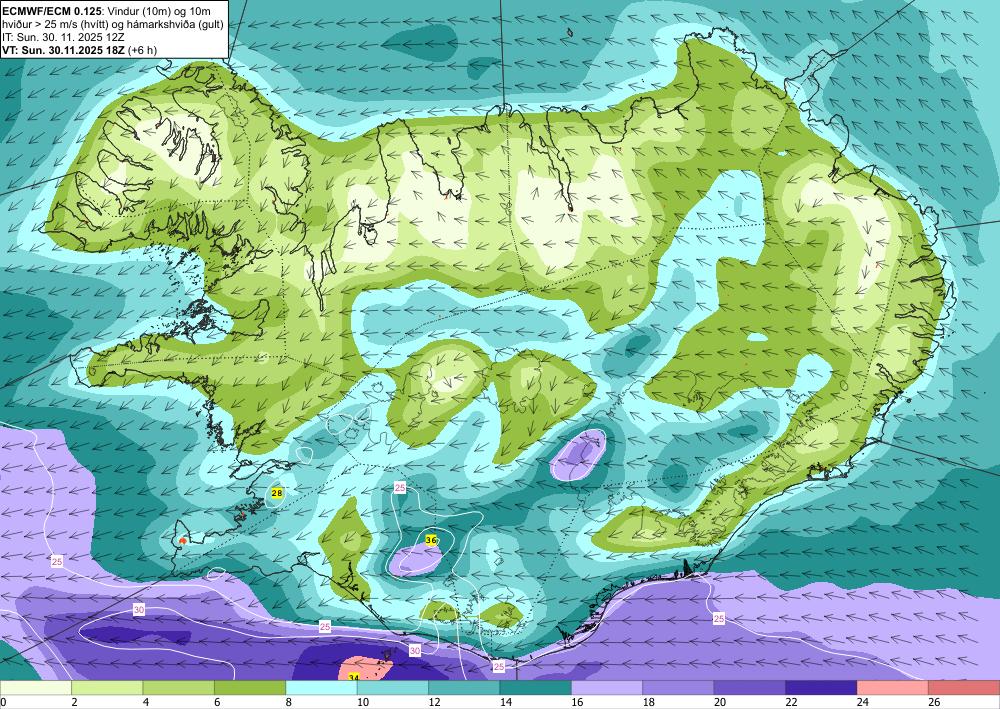Viewport: 1000px width, 709px height.
Task: Select the 18–20 m/s purple legend swatch
Action: (679, 688)
